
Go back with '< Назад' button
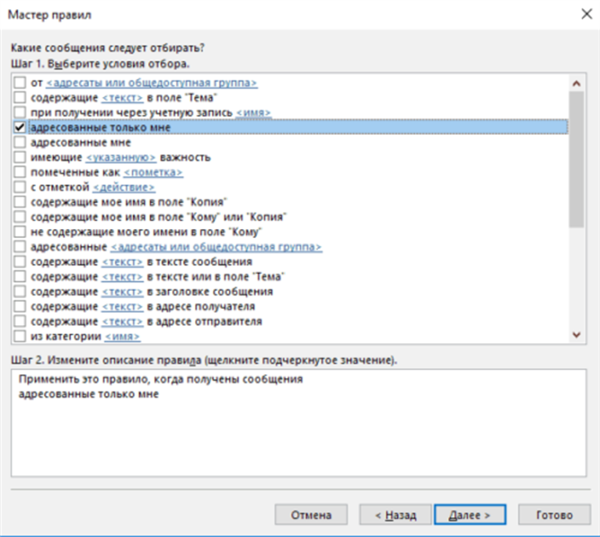coord(395,515)
